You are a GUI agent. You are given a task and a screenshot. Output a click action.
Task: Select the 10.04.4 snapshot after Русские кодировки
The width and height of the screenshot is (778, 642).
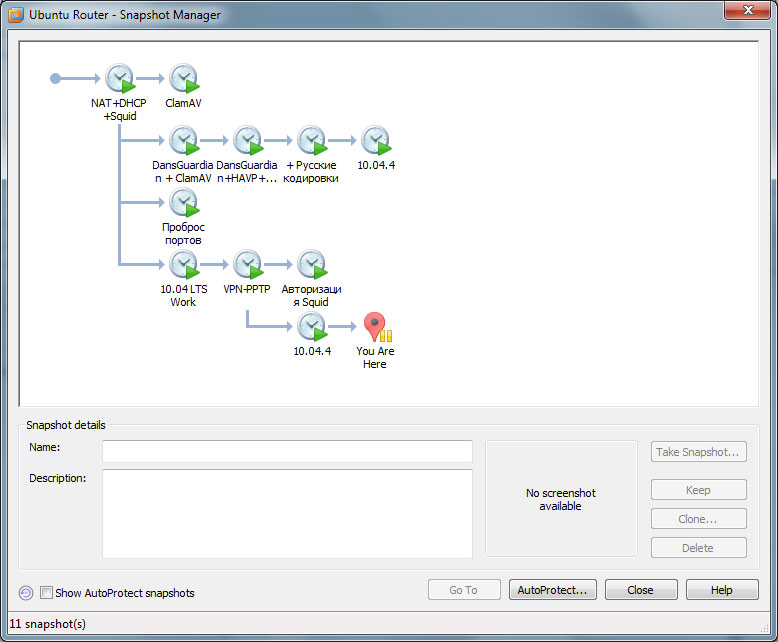pos(376,140)
